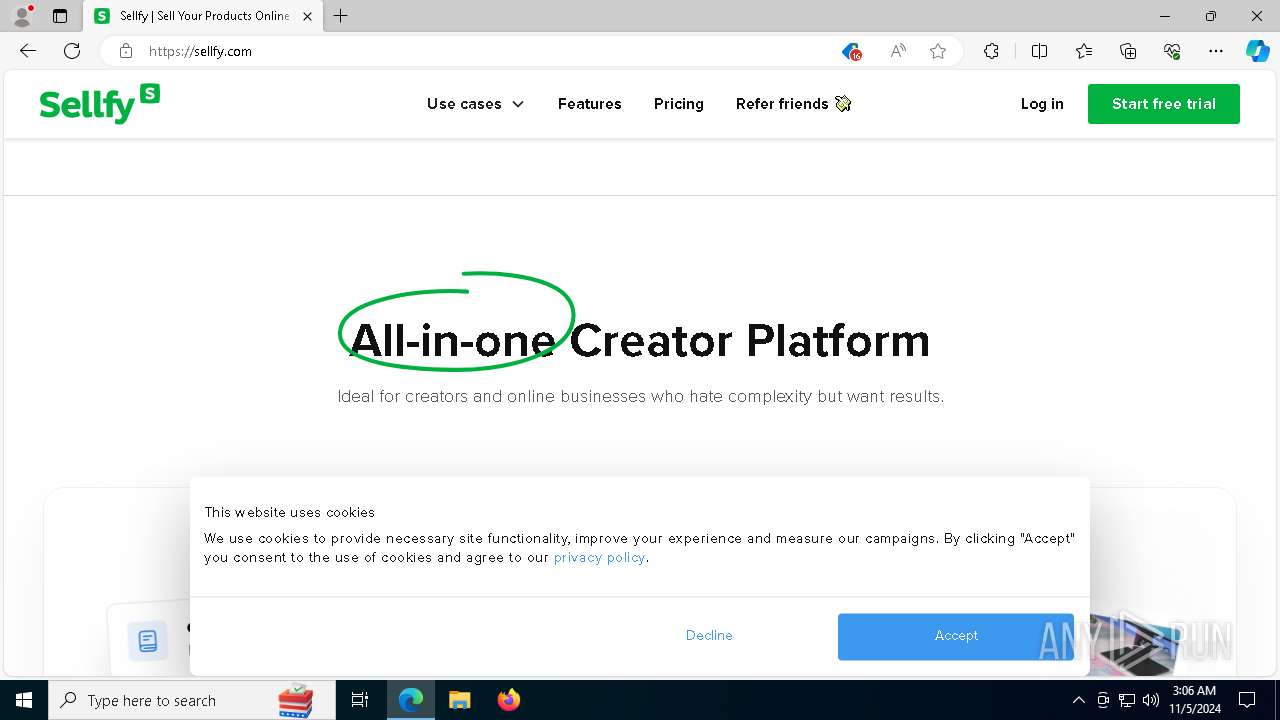Open the Copilot icon in the toolbar
1280x720 pixels.
1257,51
